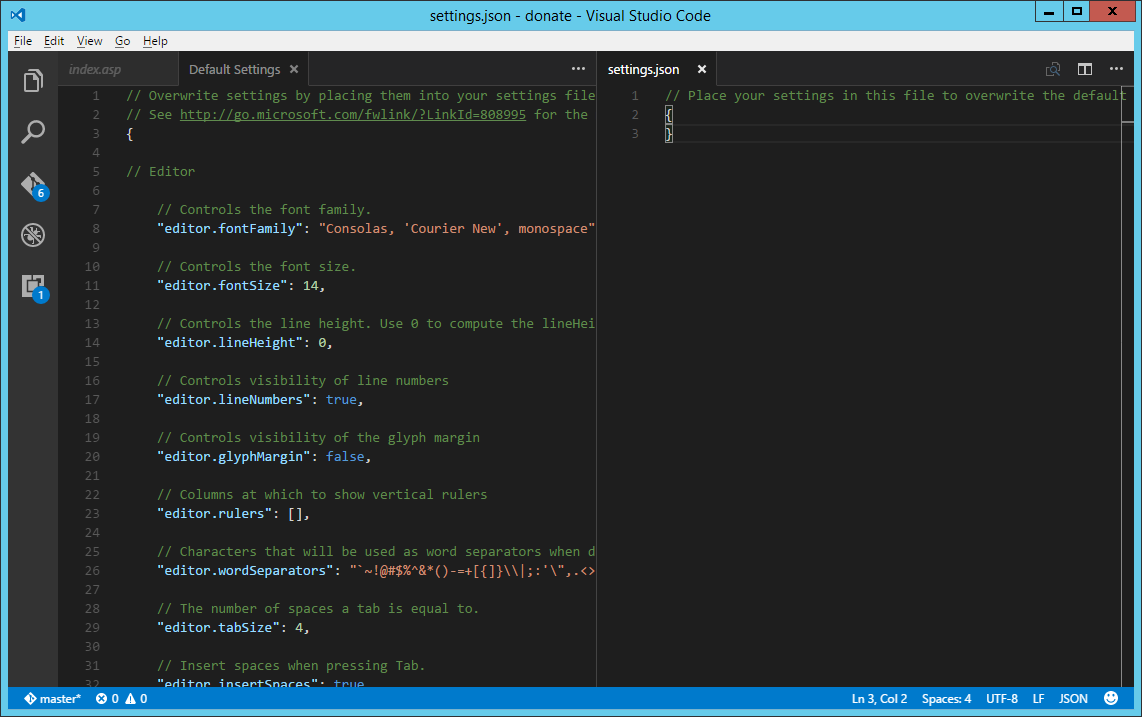Viewport: 1142px width, 717px height.
Task: Open the File menu
Action: 23,41
